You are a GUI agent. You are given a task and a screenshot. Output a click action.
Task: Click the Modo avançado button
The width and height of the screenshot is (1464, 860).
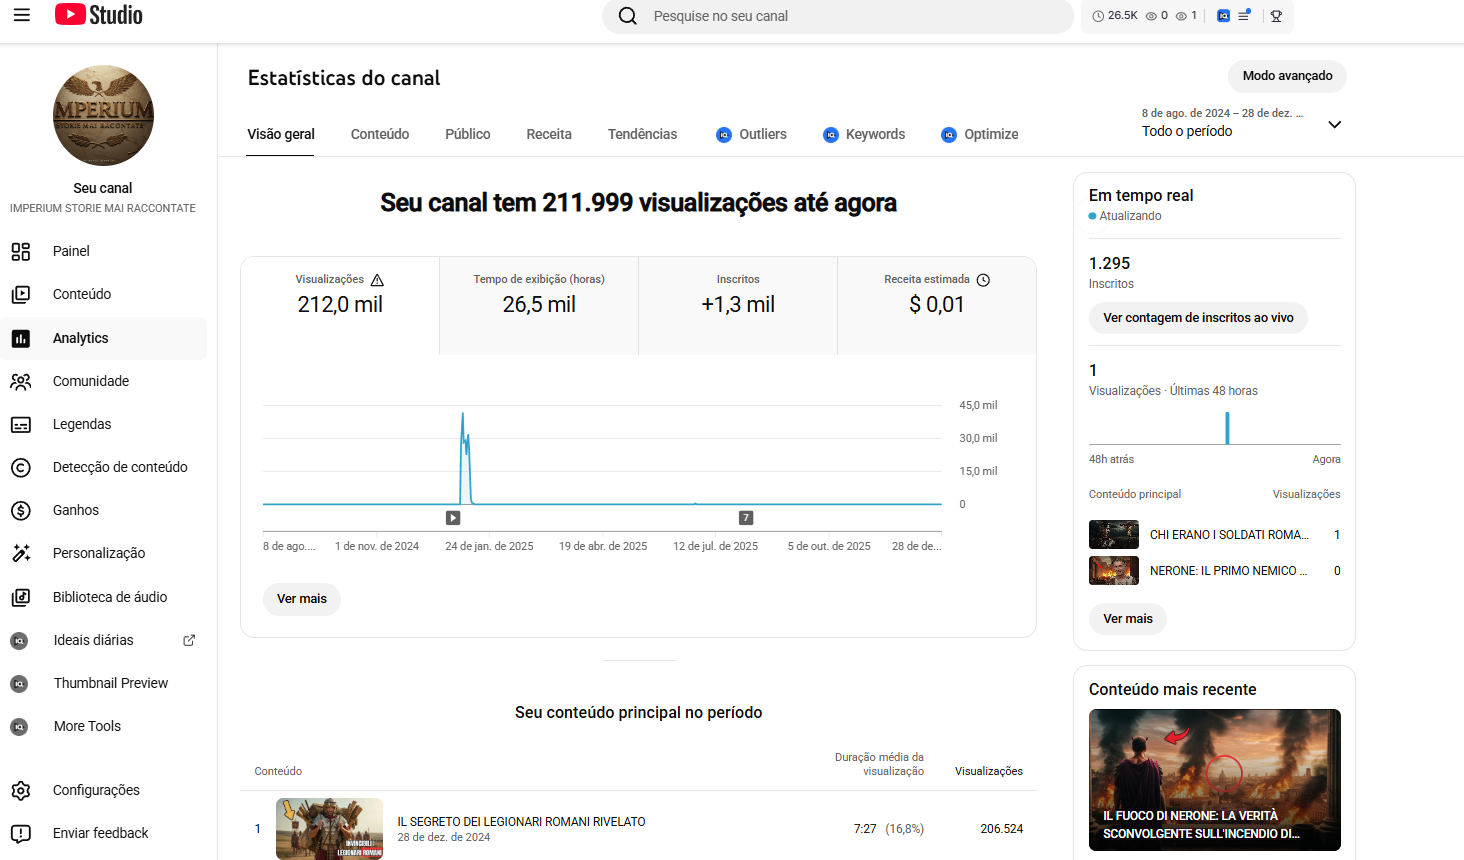pyautogui.click(x=1287, y=76)
